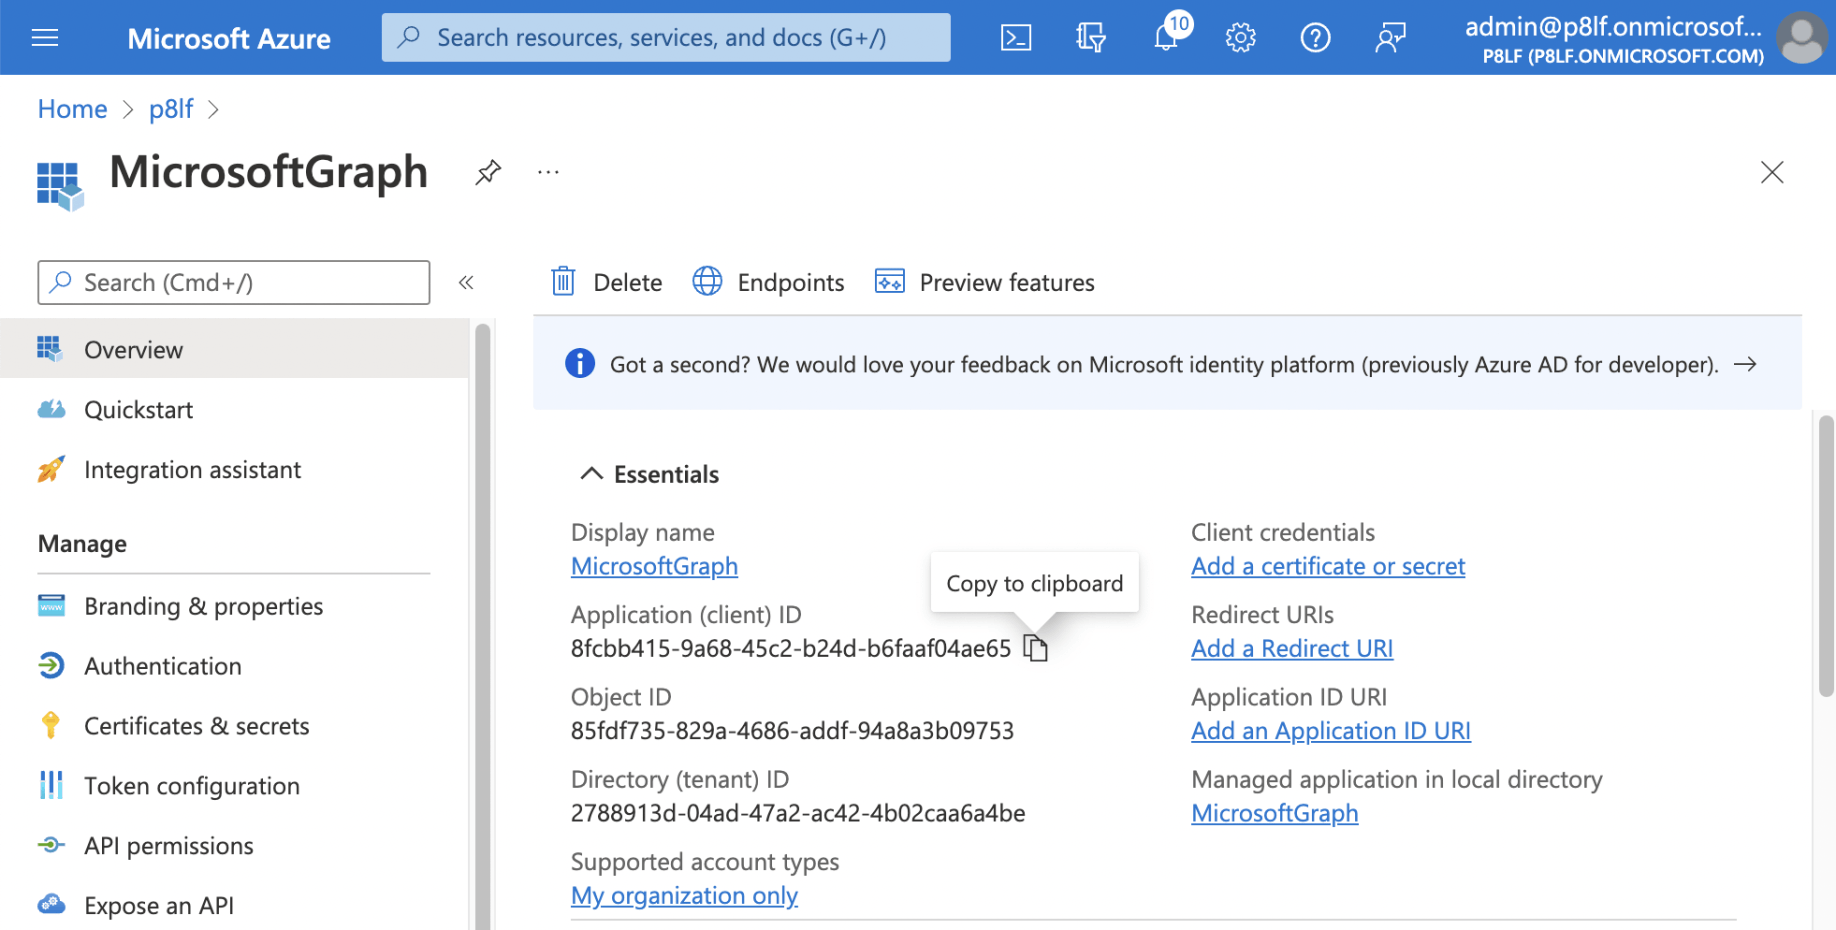Copy the Application client ID to clipboard

1036,649
